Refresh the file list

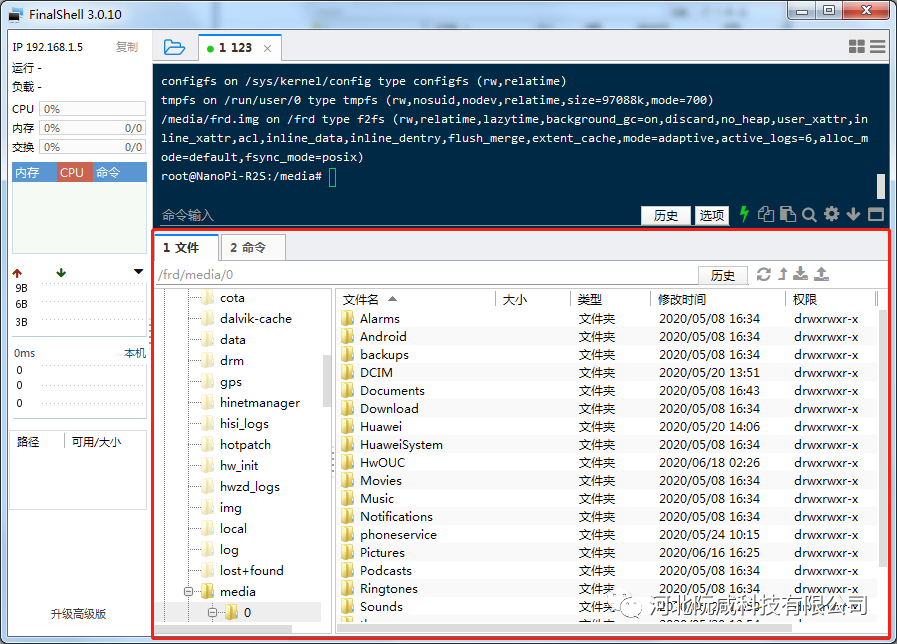(x=764, y=275)
